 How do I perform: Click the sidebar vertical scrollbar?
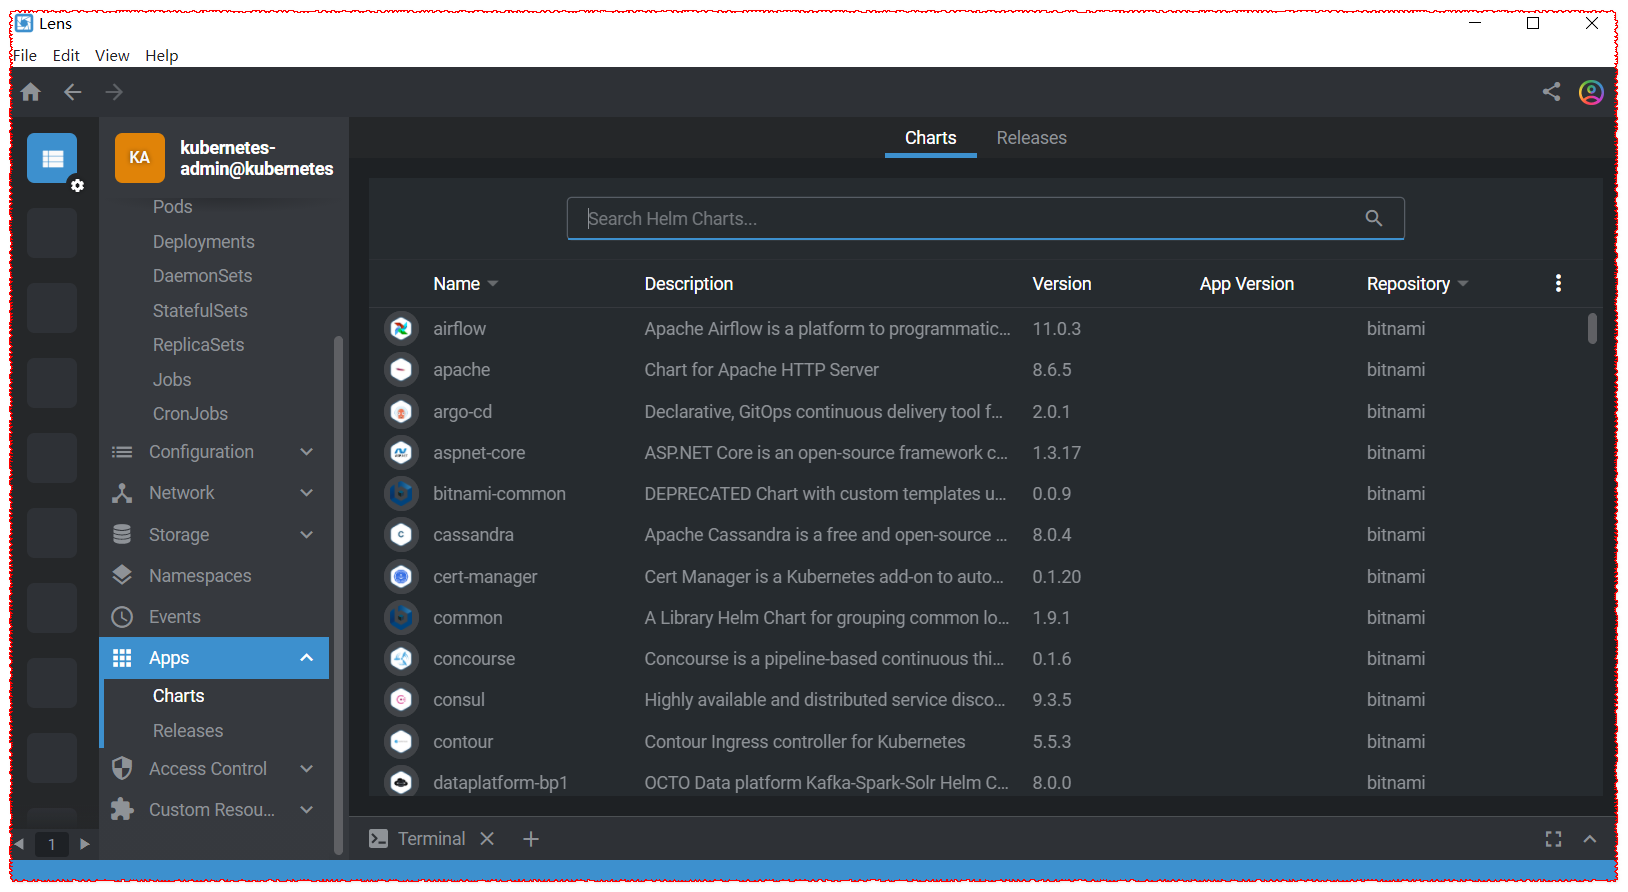pos(338,594)
